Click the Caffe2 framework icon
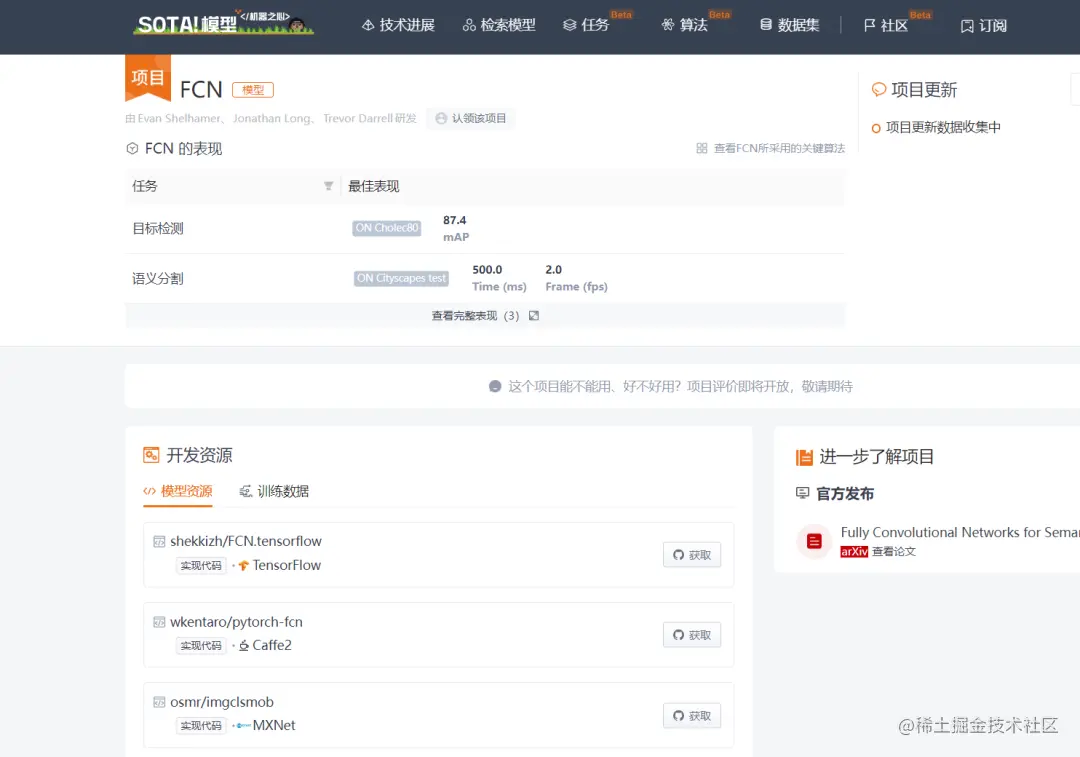This screenshot has height=757, width=1080. coord(242,645)
